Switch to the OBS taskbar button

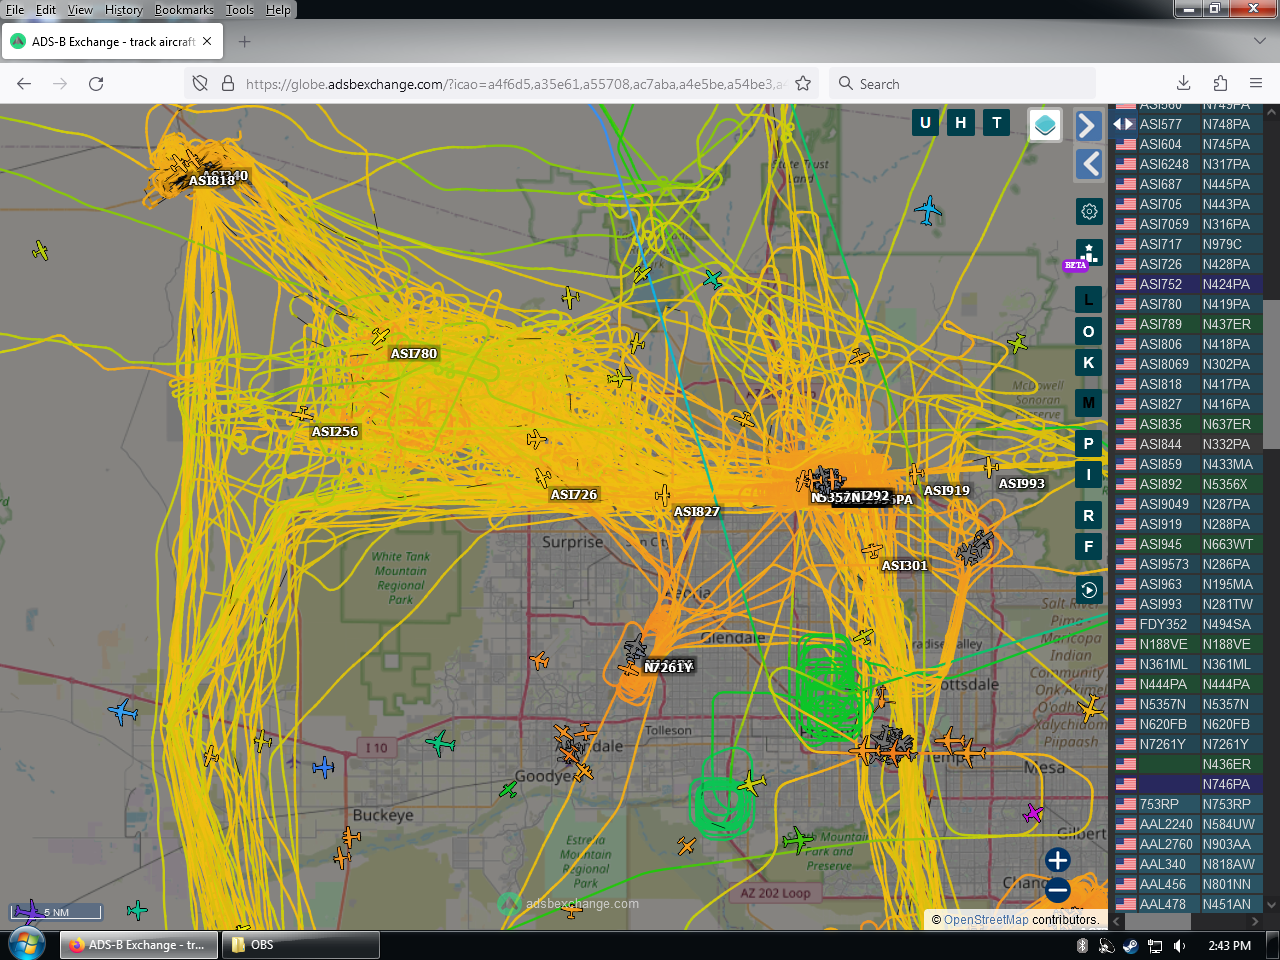tap(300, 945)
